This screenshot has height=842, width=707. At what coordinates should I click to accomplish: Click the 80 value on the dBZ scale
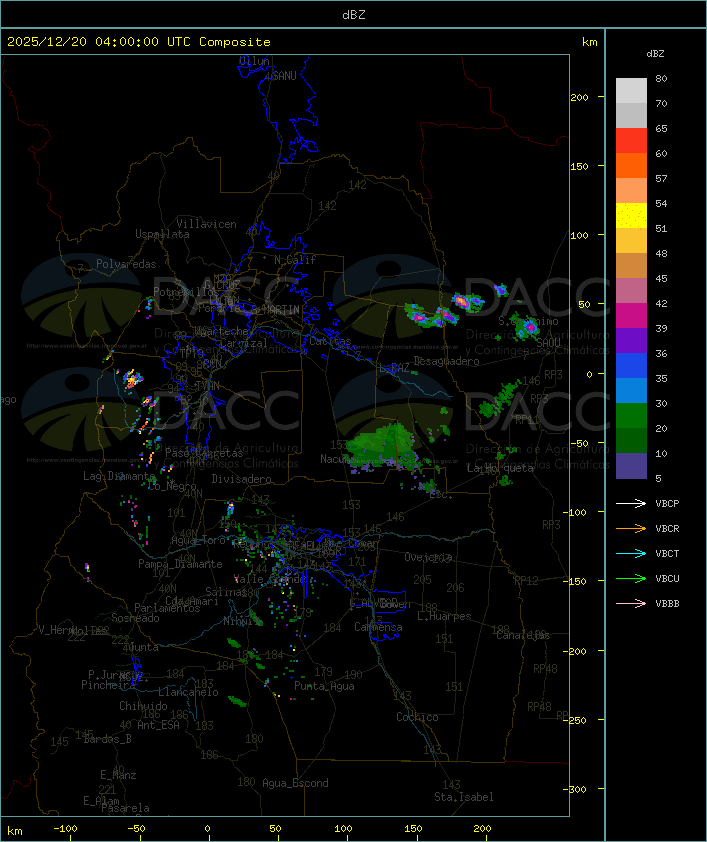pyautogui.click(x=661, y=78)
